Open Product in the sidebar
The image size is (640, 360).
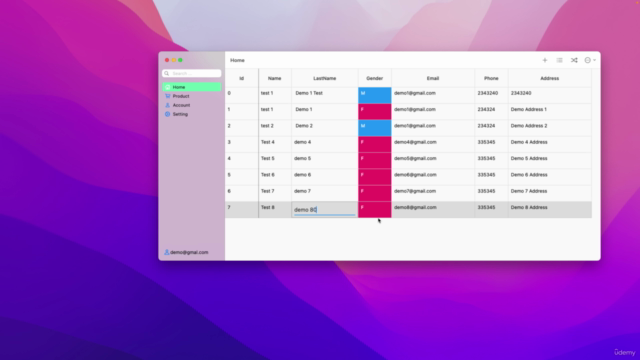tap(191, 96)
